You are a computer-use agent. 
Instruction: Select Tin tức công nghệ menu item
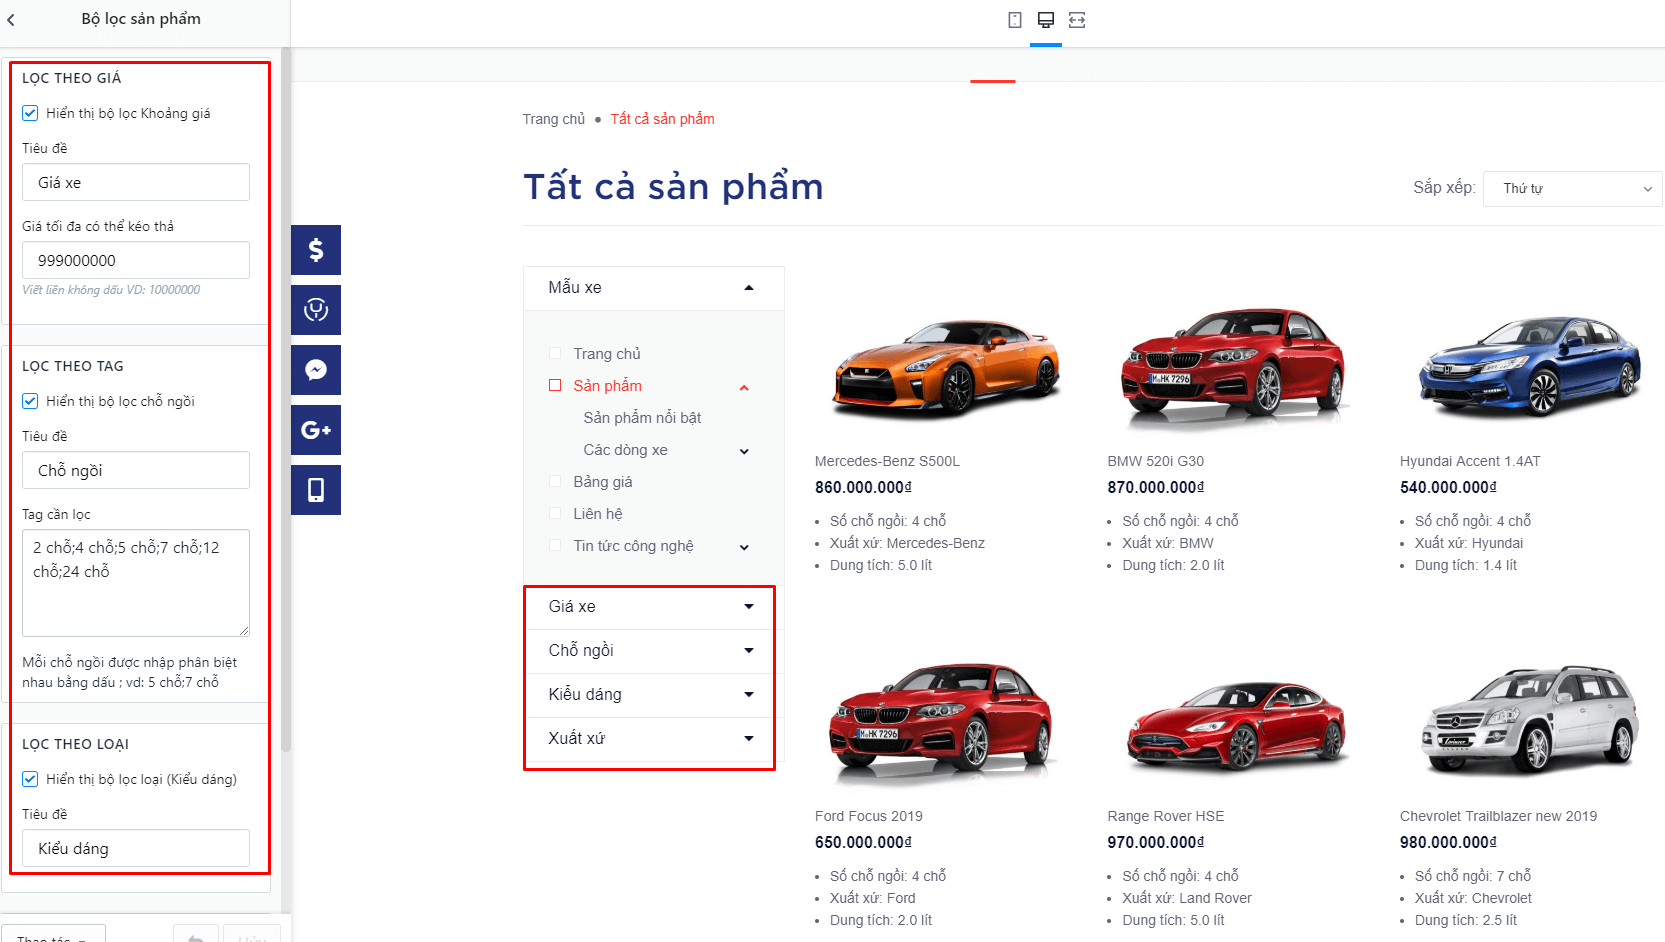point(633,545)
